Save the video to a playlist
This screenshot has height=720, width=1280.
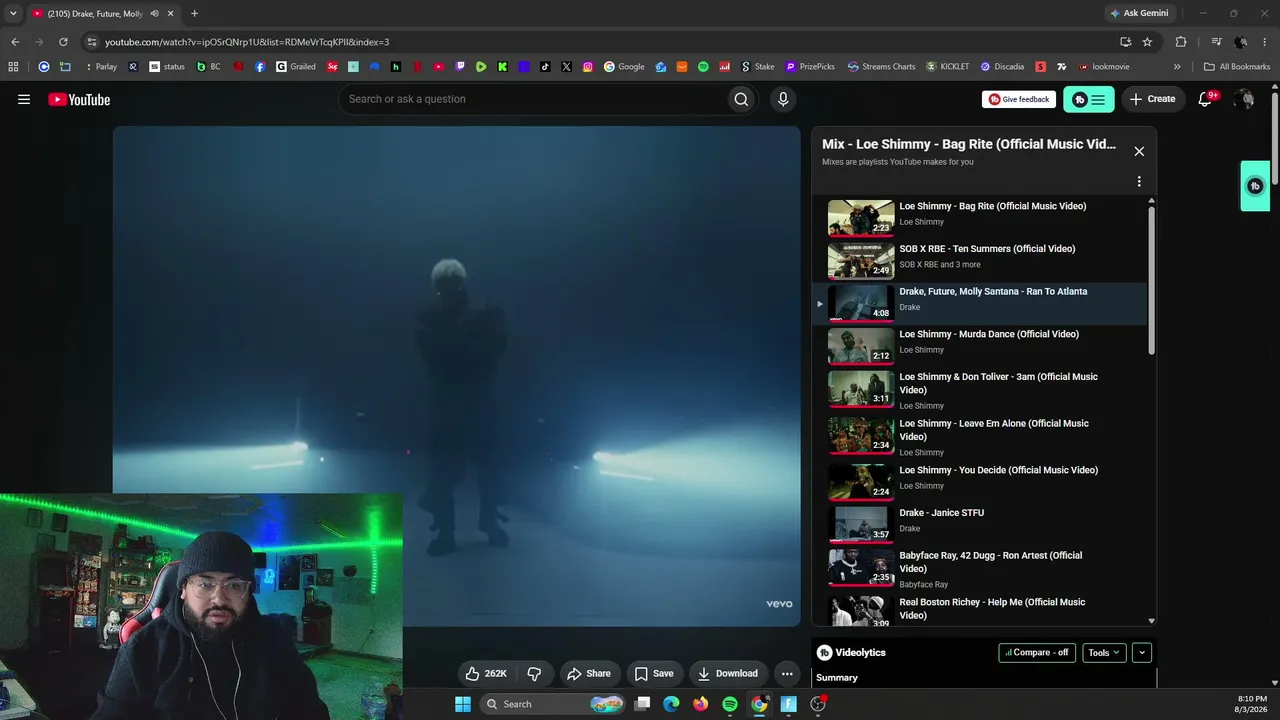click(654, 673)
